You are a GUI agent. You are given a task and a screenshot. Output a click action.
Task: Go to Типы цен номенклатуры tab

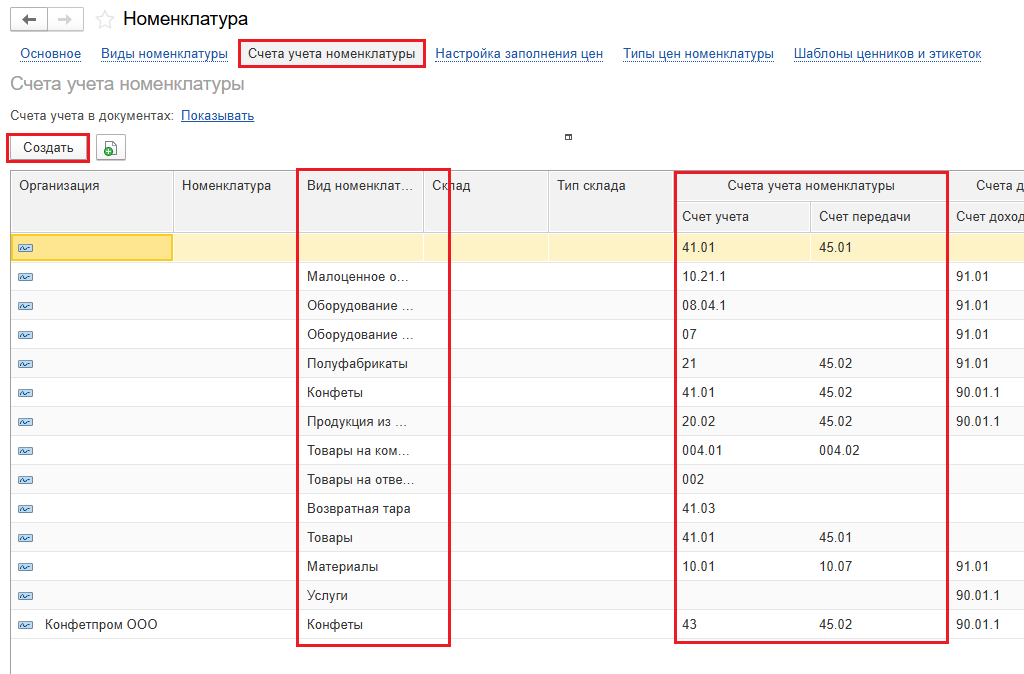(x=698, y=54)
